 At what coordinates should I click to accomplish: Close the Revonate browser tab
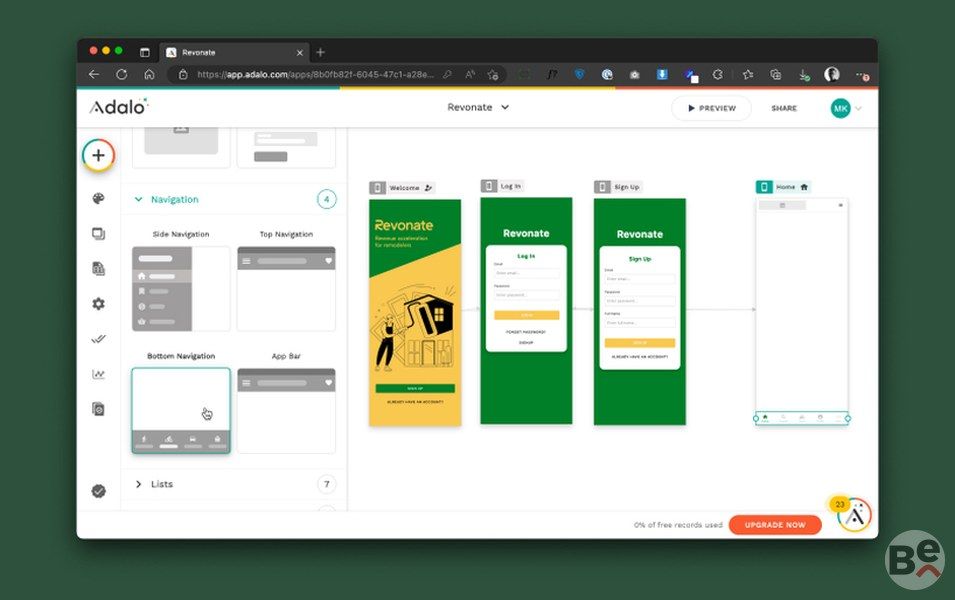tap(300, 53)
